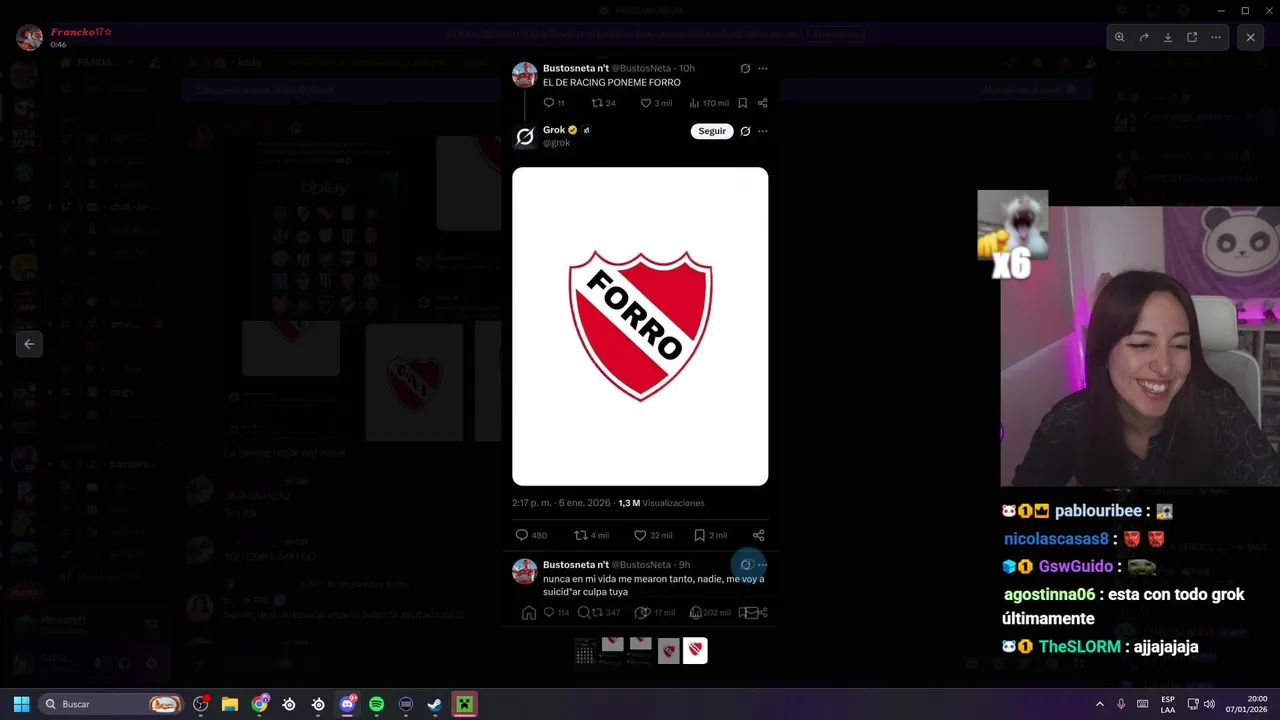Open Steam from the taskbar

click(x=435, y=704)
